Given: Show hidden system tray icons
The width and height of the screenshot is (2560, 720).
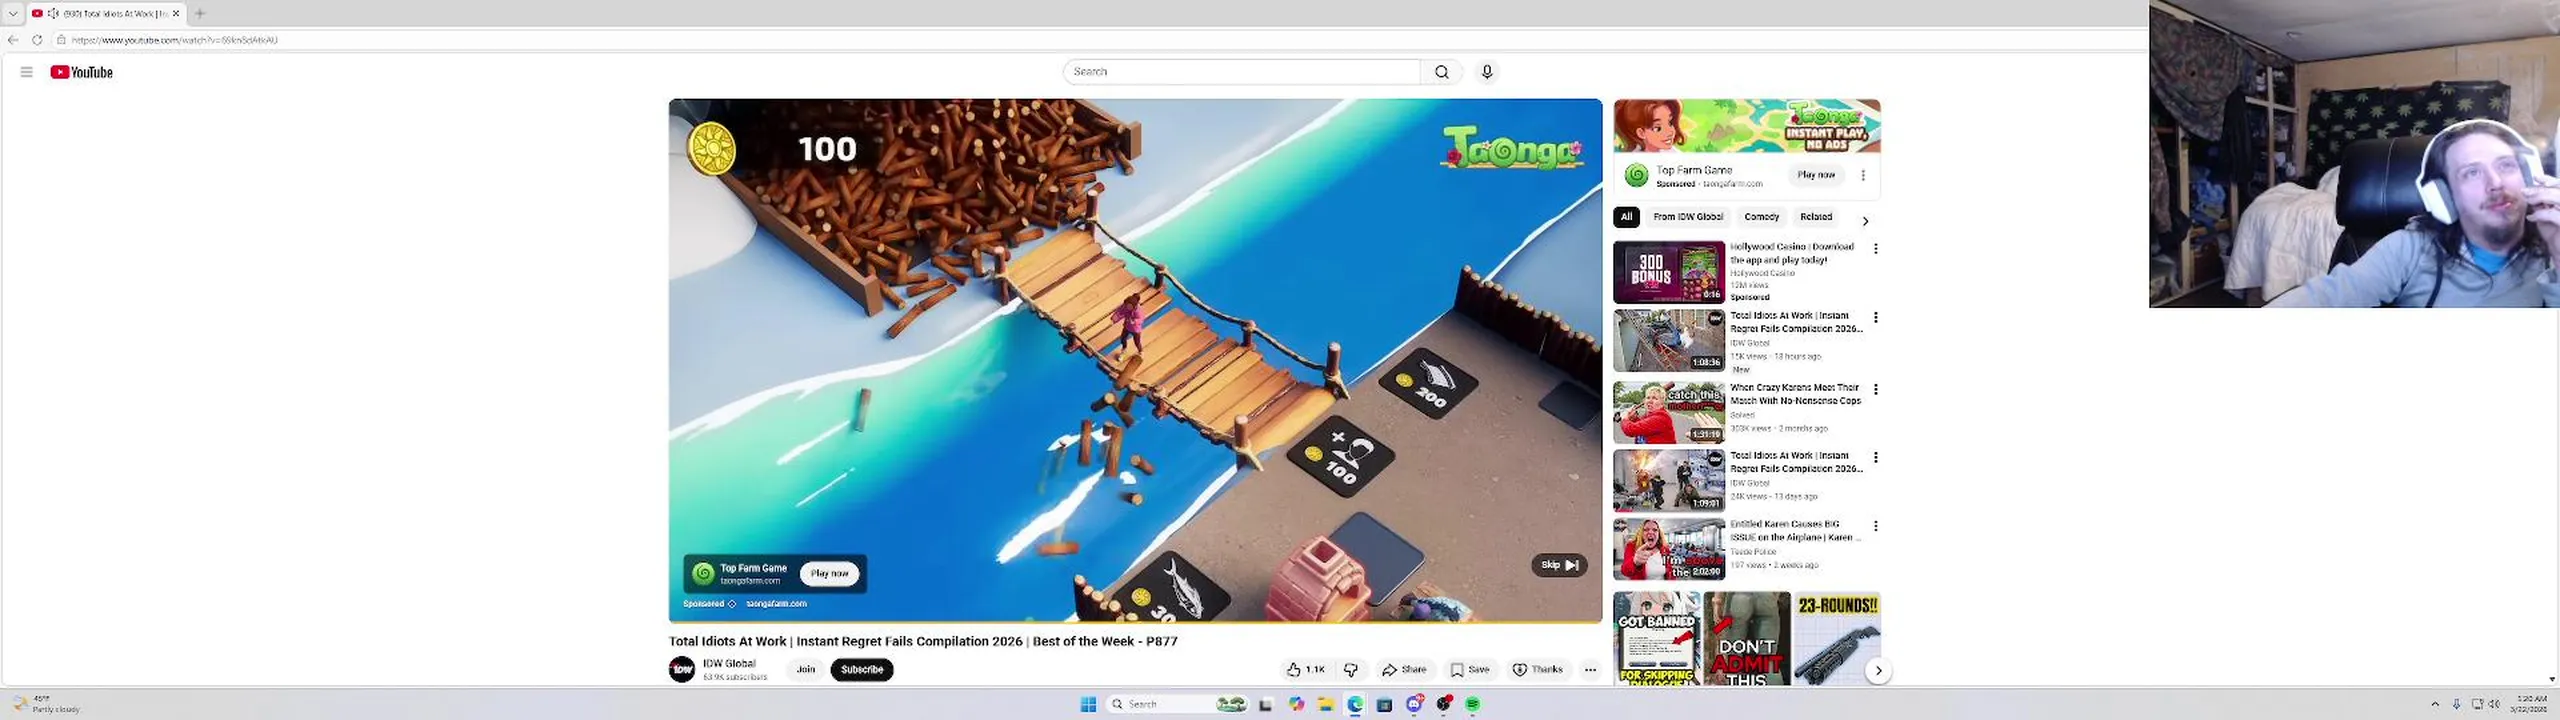Looking at the screenshot, I should pyautogui.click(x=2435, y=704).
